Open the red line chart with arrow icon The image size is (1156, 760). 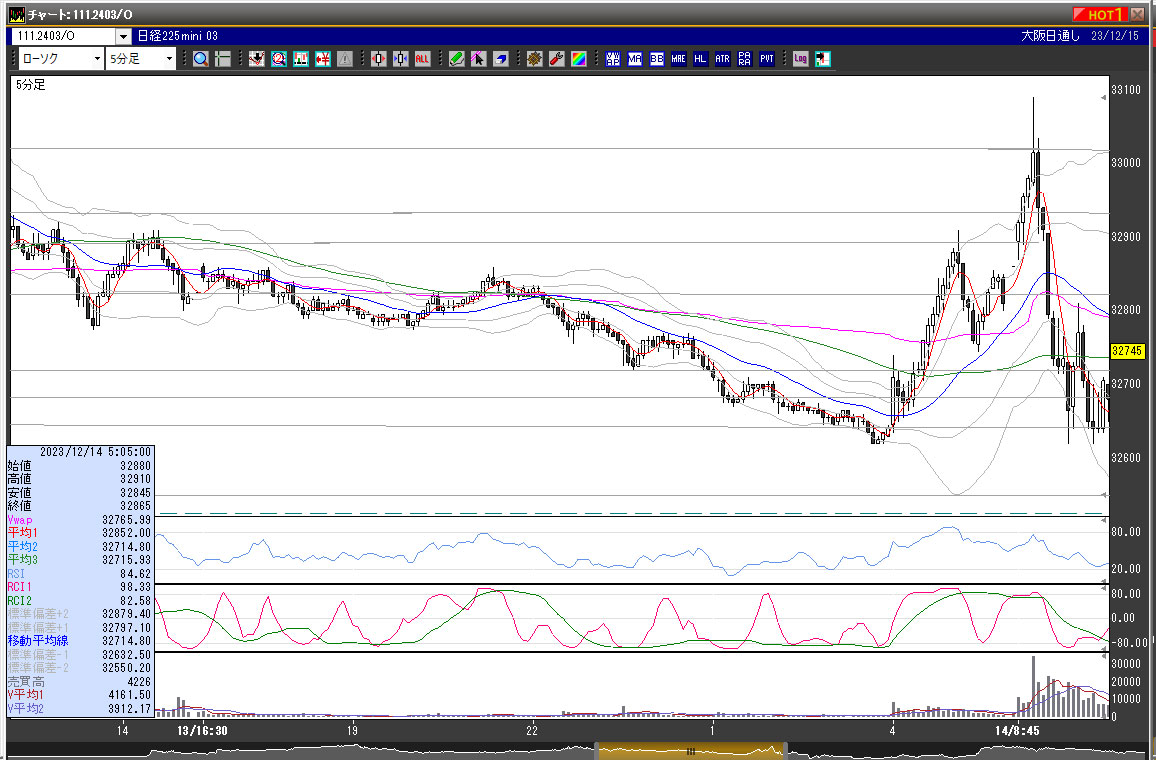click(x=257, y=59)
